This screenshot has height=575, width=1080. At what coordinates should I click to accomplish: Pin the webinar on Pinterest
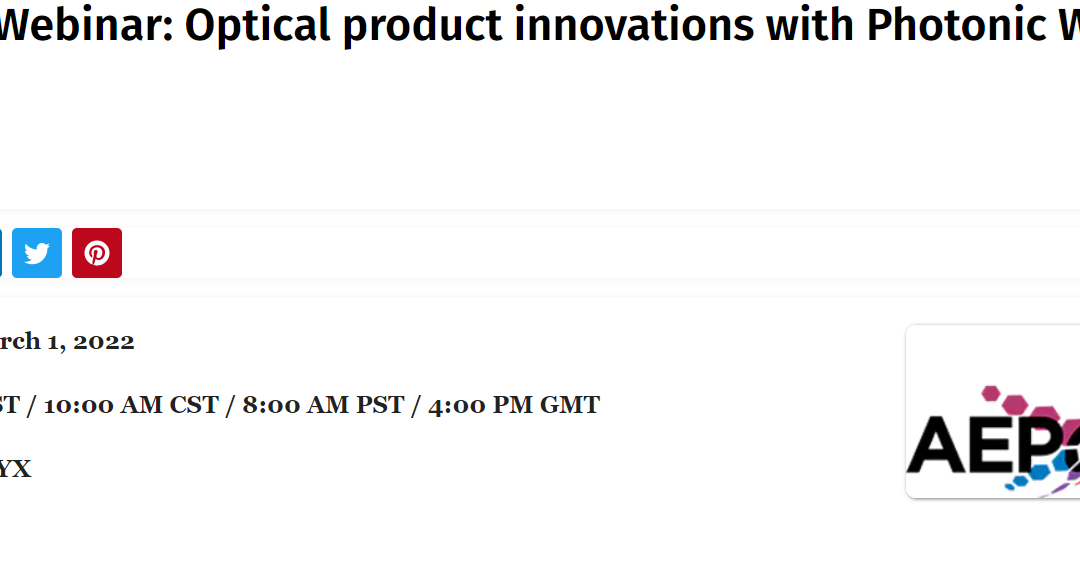point(97,253)
